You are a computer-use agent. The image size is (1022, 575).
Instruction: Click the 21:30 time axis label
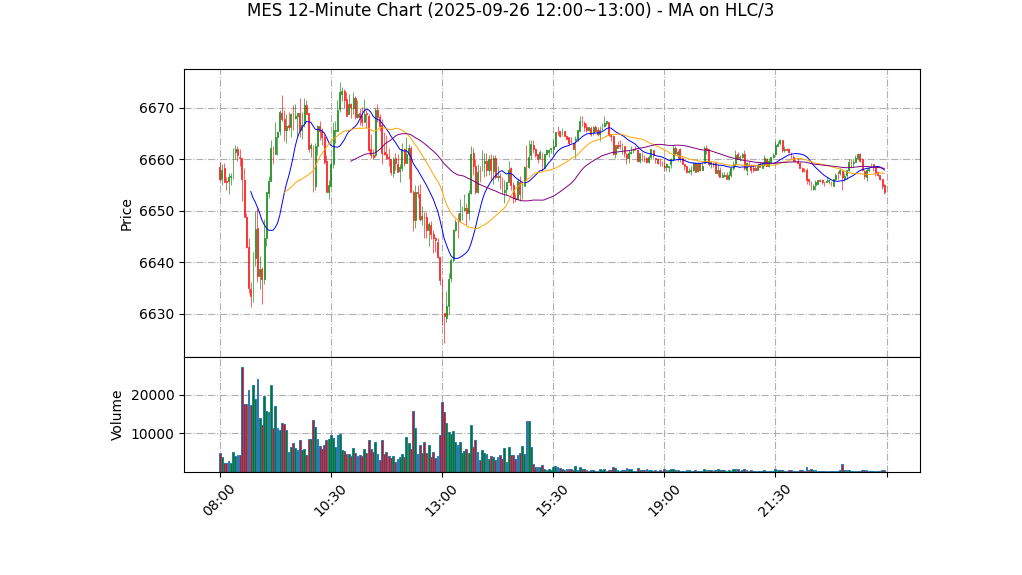(x=774, y=501)
